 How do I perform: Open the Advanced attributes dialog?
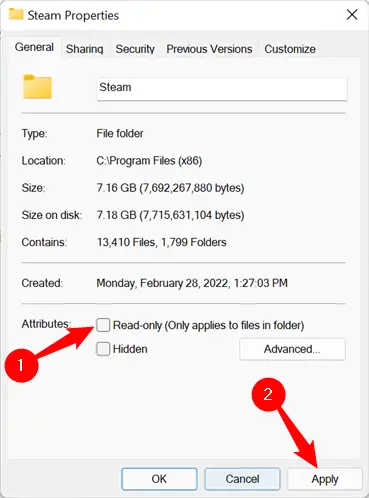[x=292, y=349]
